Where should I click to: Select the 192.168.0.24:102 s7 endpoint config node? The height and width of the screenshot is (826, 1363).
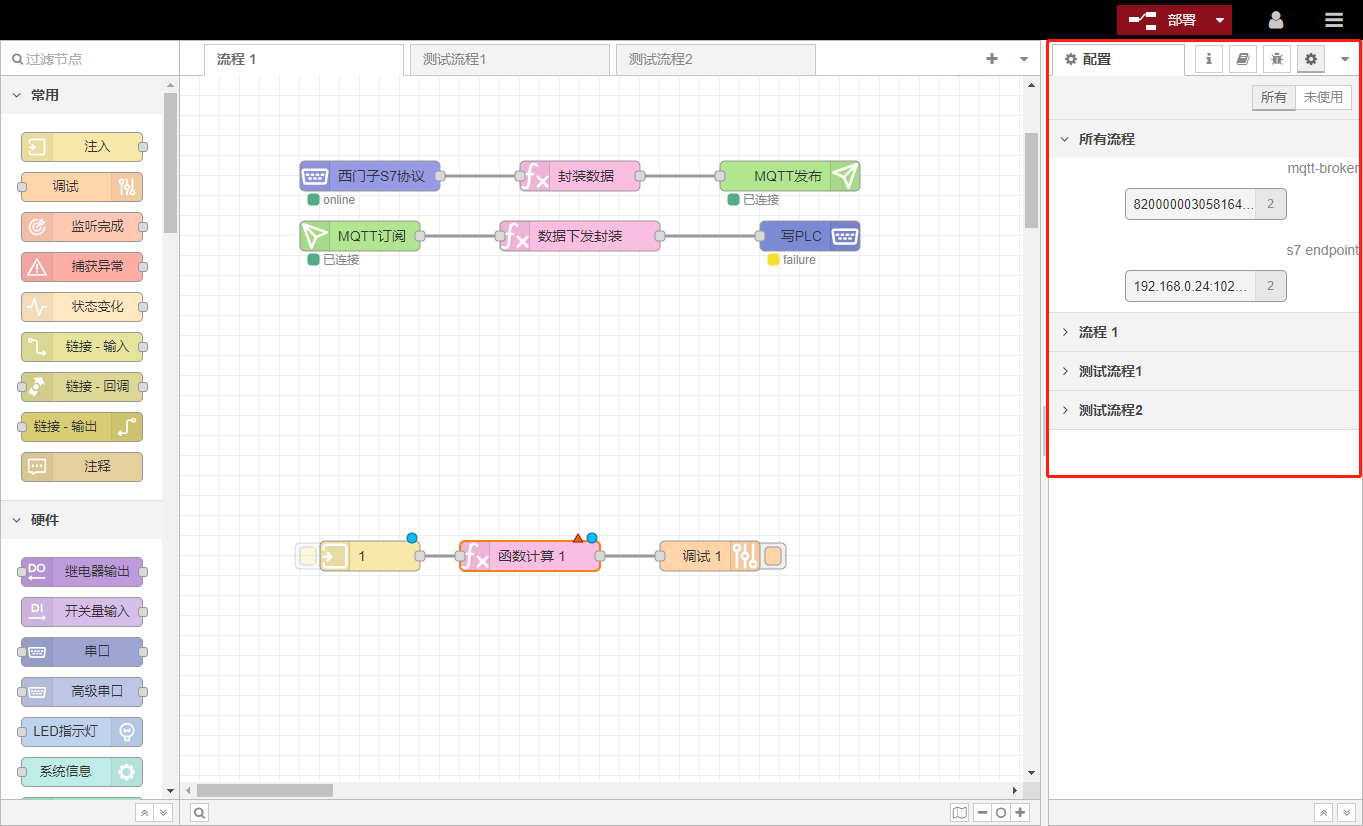(1191, 286)
